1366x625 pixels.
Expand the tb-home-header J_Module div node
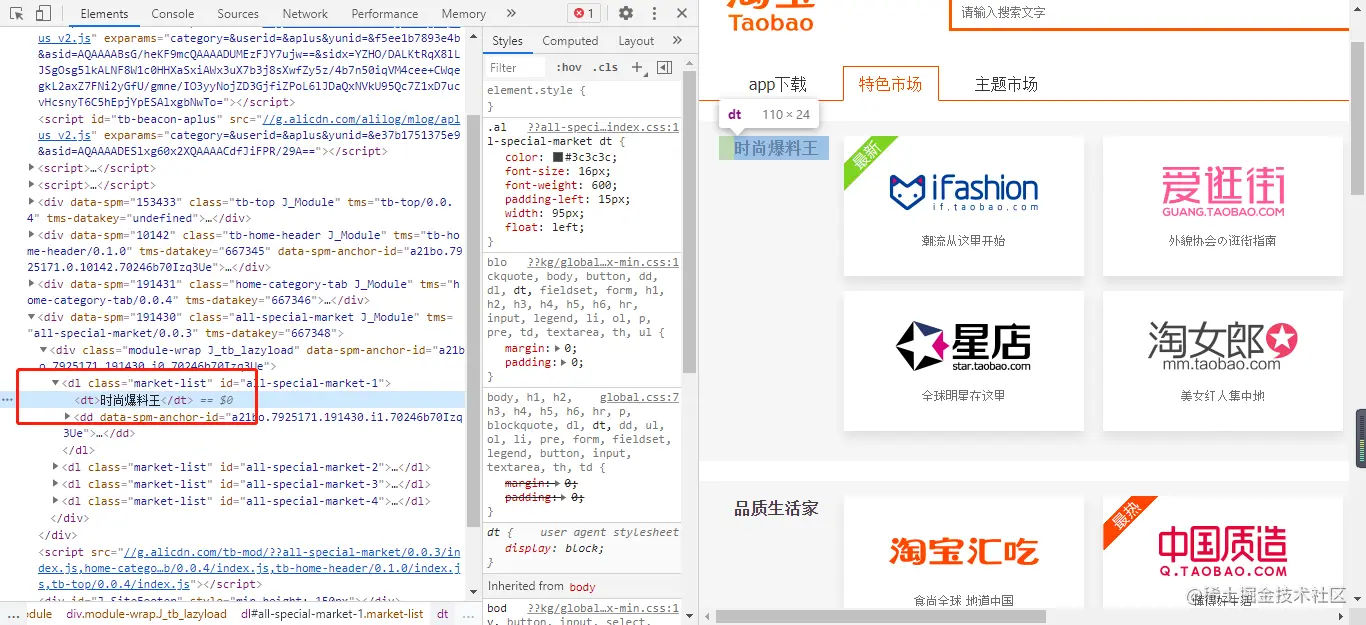[x=32, y=235]
